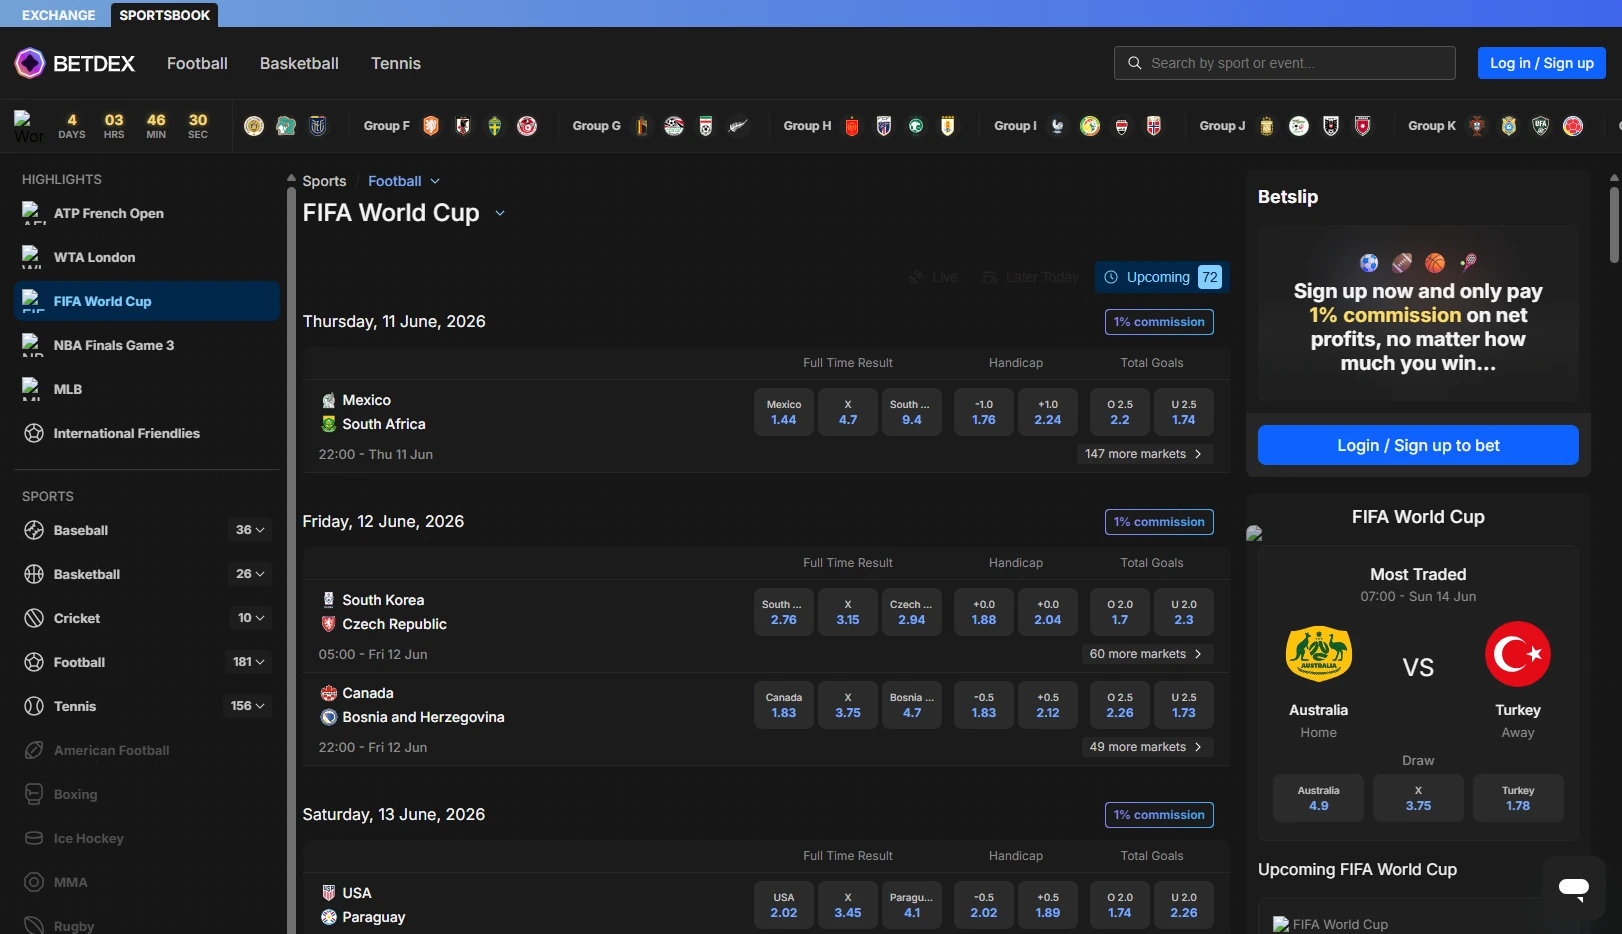Click the Australia team crest
The image size is (1622, 934).
click(1318, 654)
